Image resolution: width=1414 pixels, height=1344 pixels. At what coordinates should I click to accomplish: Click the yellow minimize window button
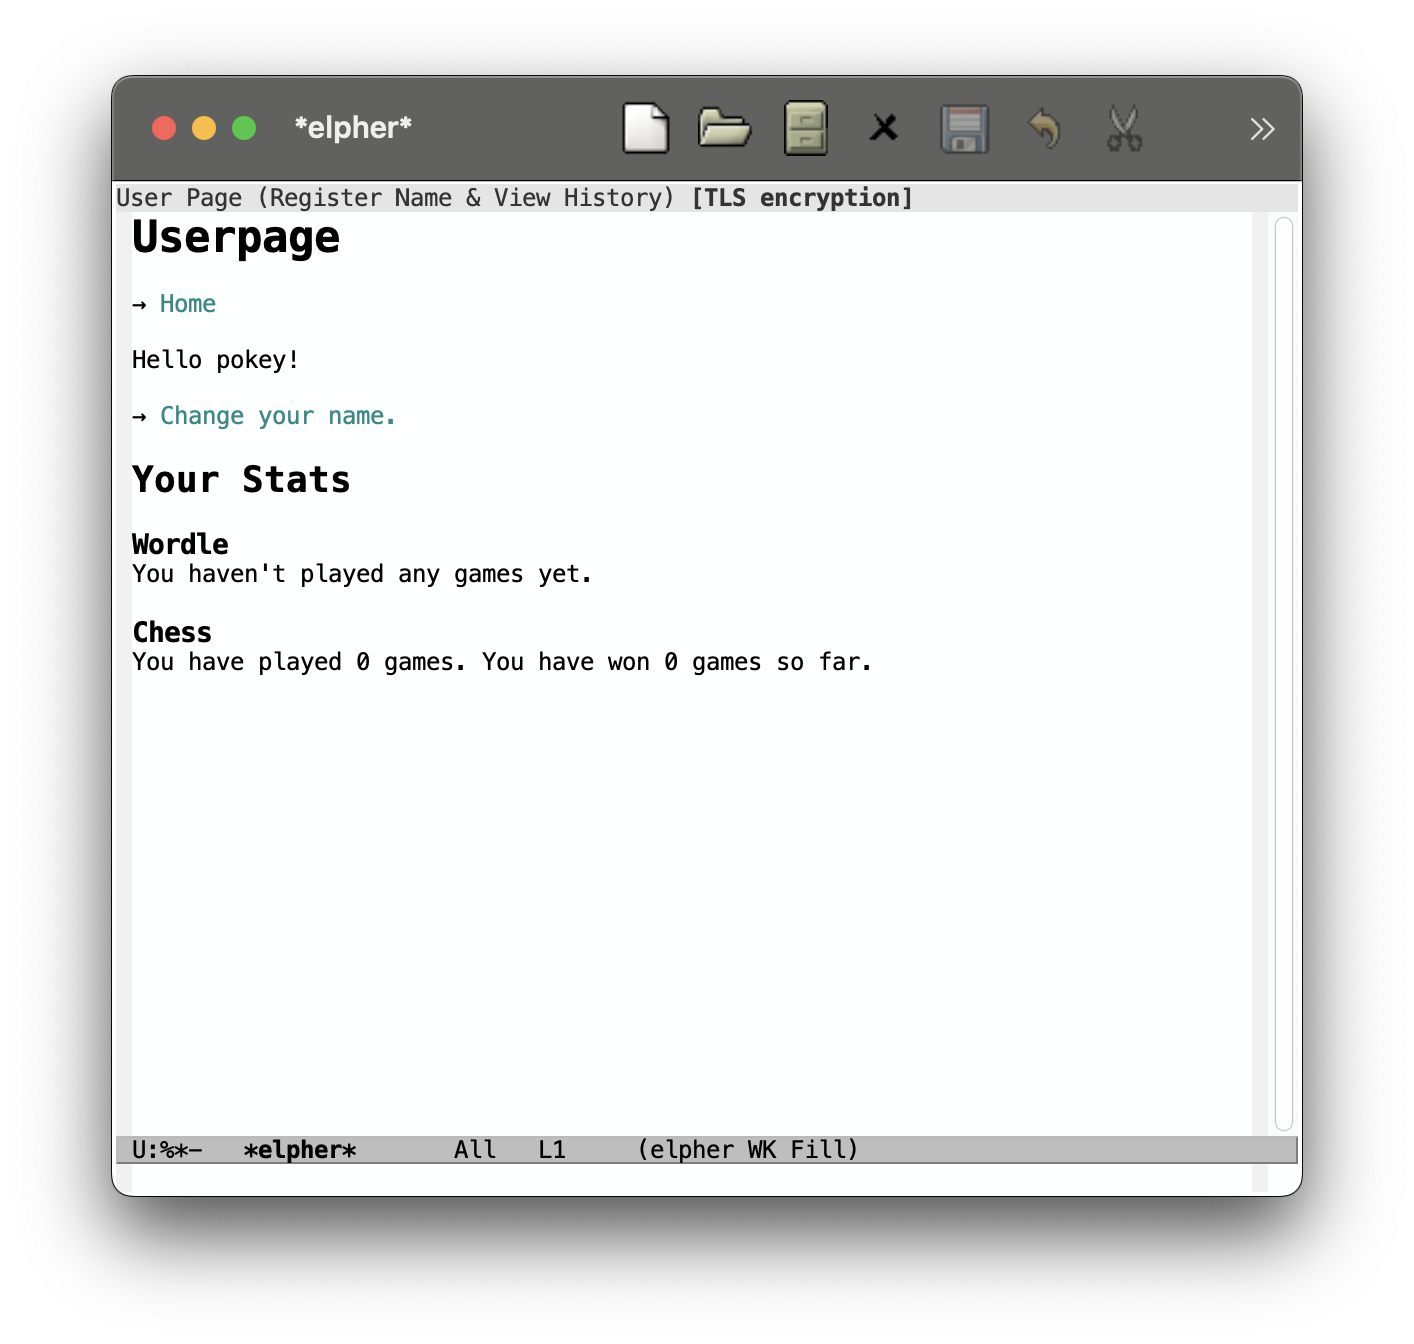tap(204, 128)
